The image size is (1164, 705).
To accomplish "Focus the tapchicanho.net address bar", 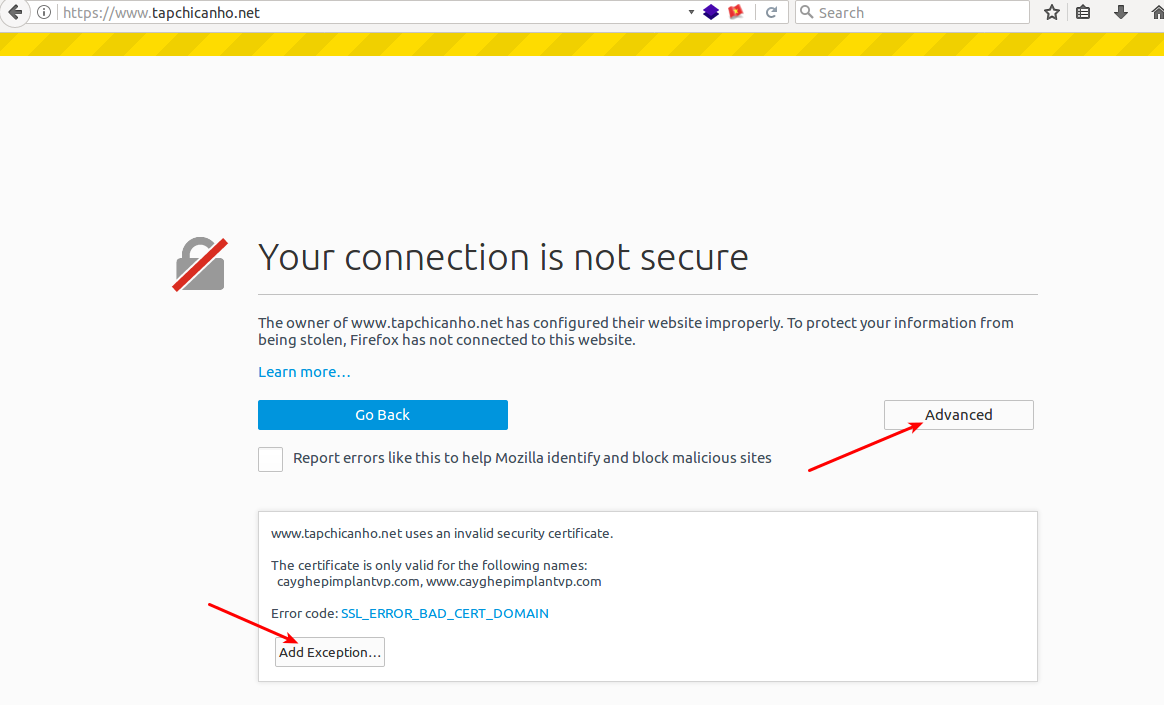I will coord(371,13).
